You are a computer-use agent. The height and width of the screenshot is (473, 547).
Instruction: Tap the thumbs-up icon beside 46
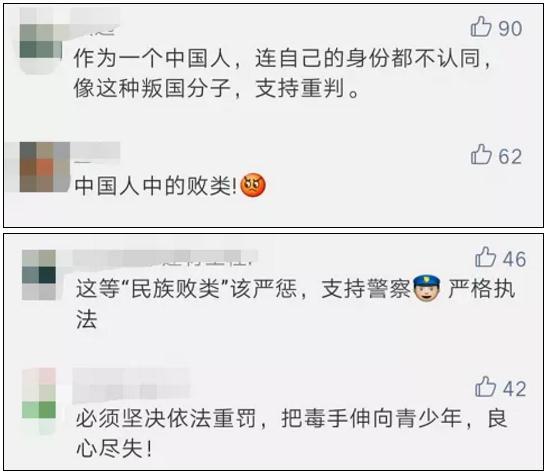tap(485, 257)
